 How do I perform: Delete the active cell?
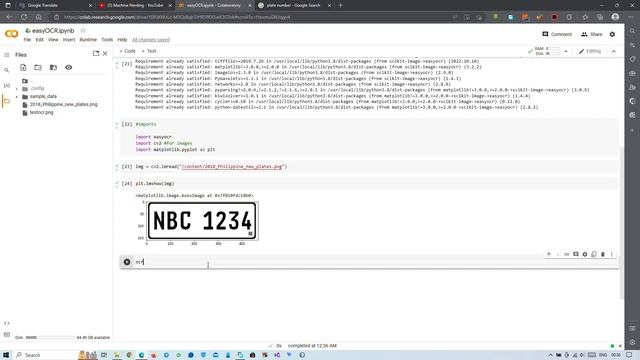(602, 254)
